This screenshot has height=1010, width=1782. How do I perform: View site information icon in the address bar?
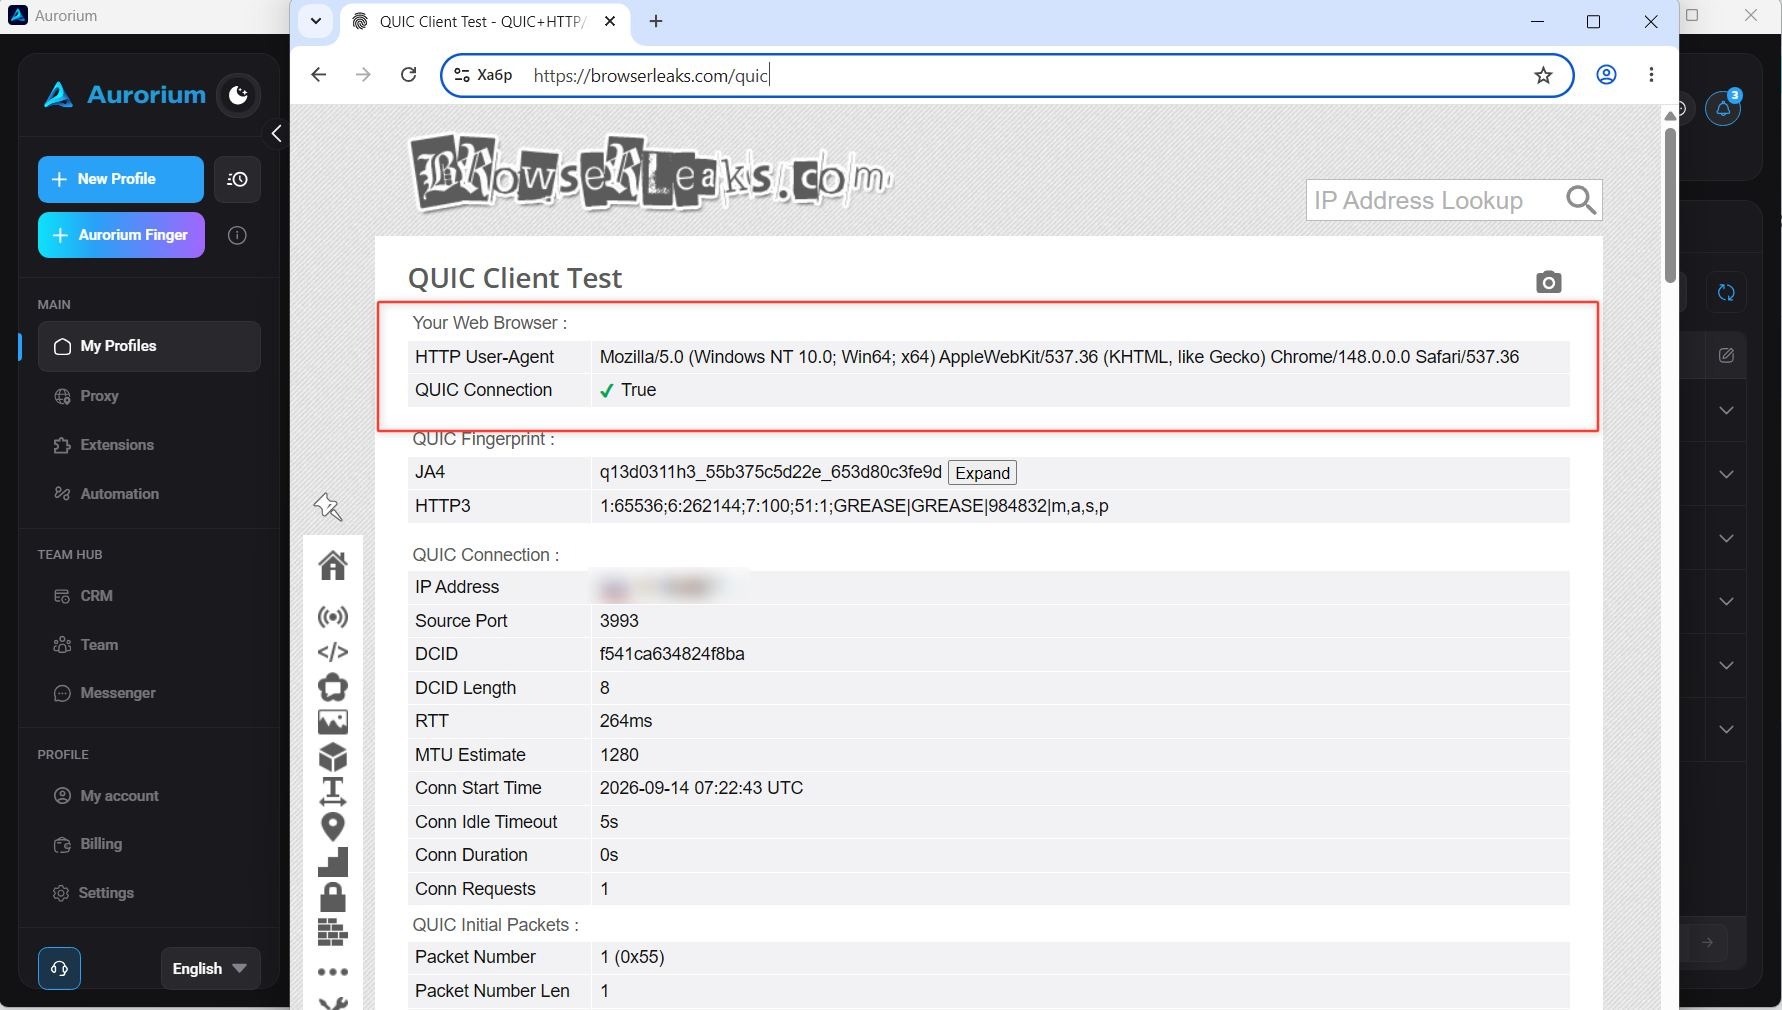[462, 75]
